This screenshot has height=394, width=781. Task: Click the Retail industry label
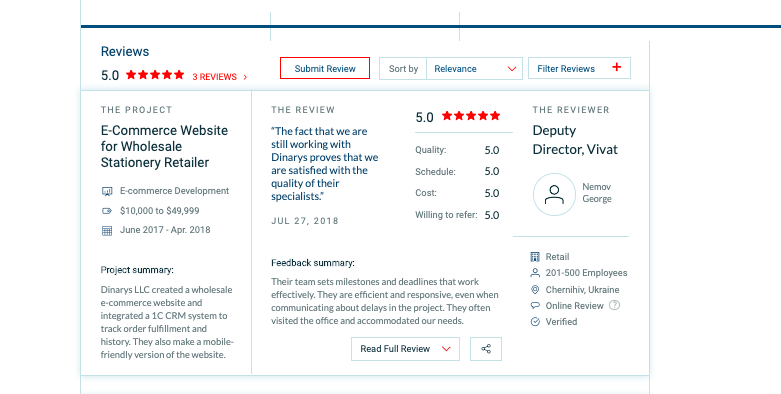[557, 257]
